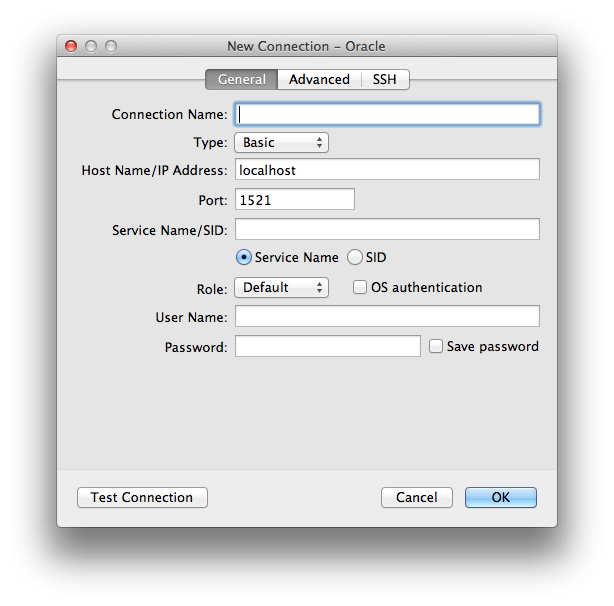Switch to the General tab
Image resolution: width=614 pixels, height=606 pixels.
(241, 79)
